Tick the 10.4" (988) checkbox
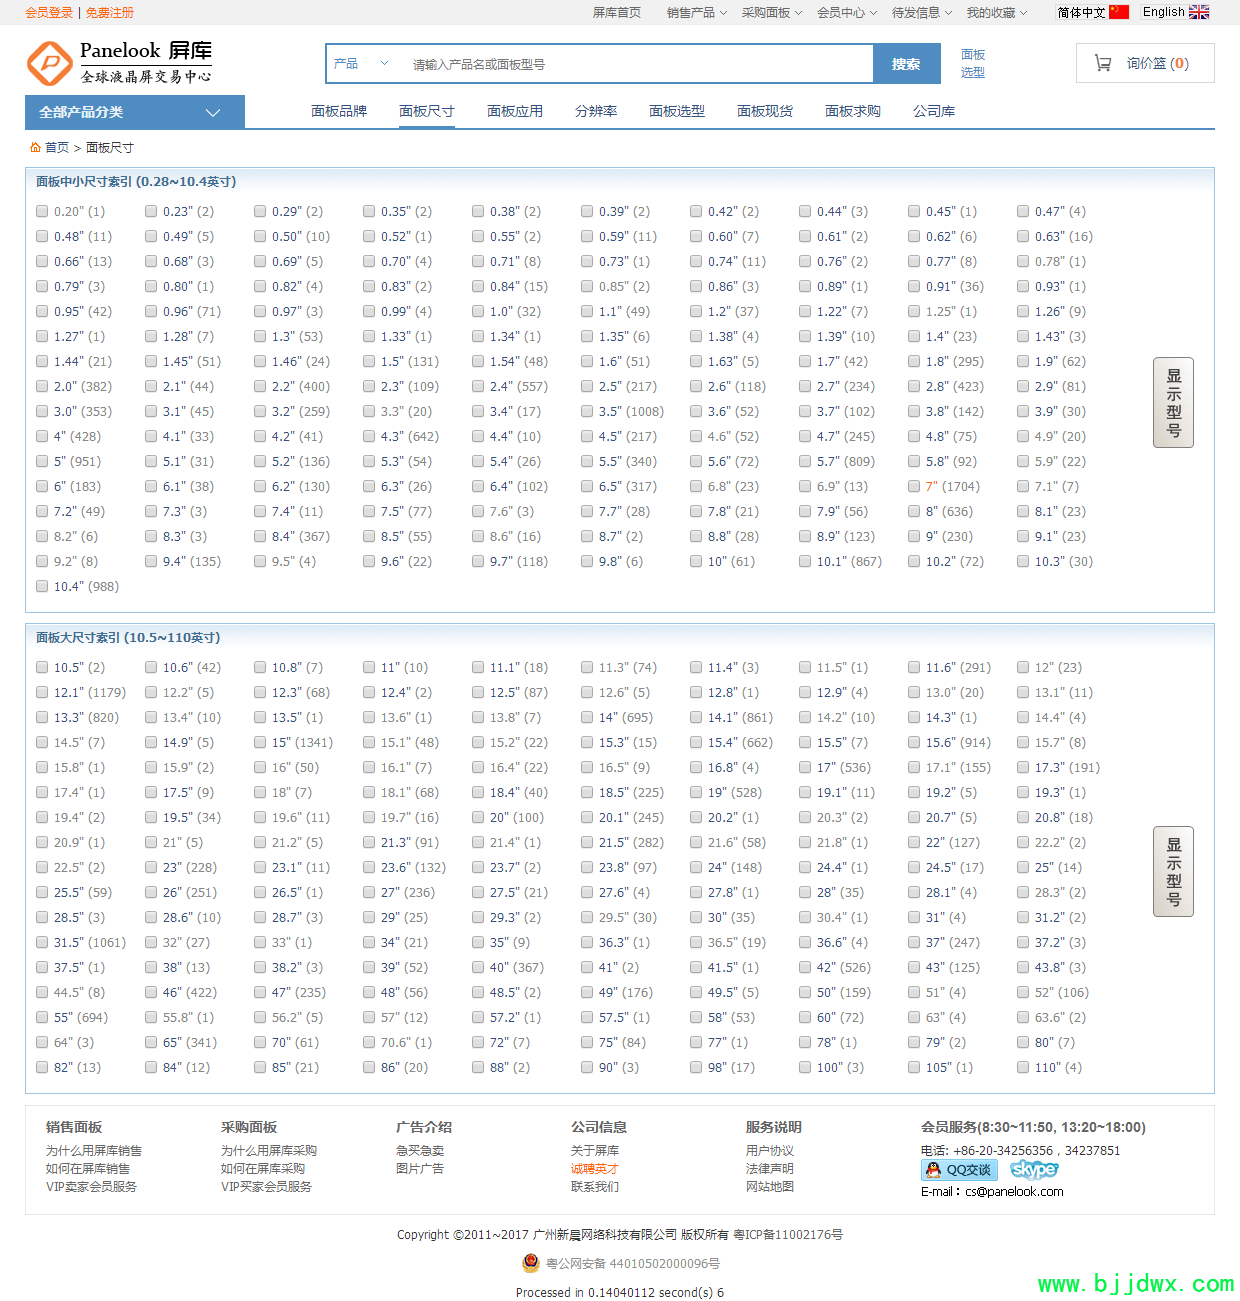 42,587
